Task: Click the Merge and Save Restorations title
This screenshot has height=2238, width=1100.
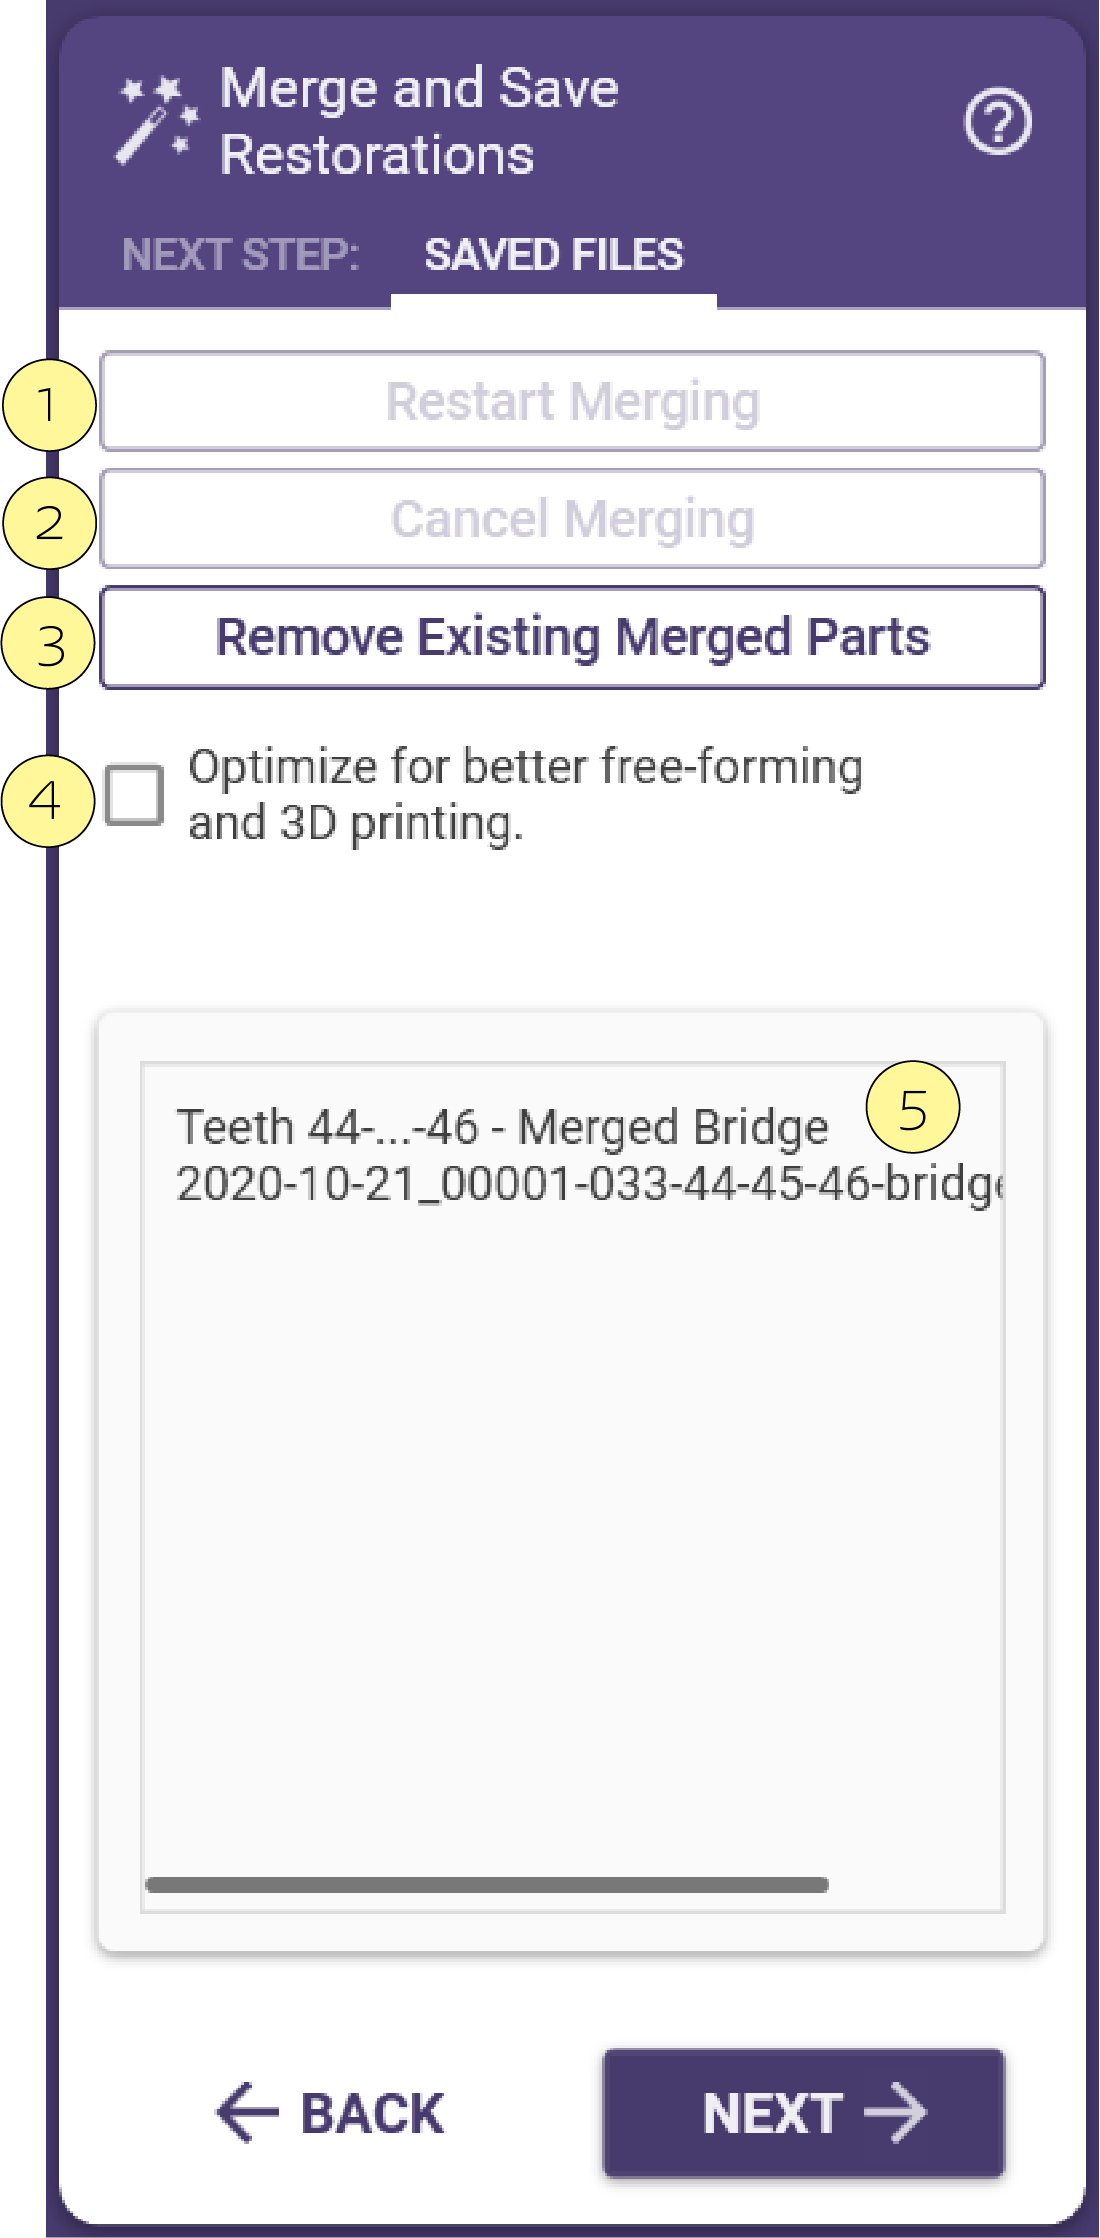Action: tap(419, 121)
